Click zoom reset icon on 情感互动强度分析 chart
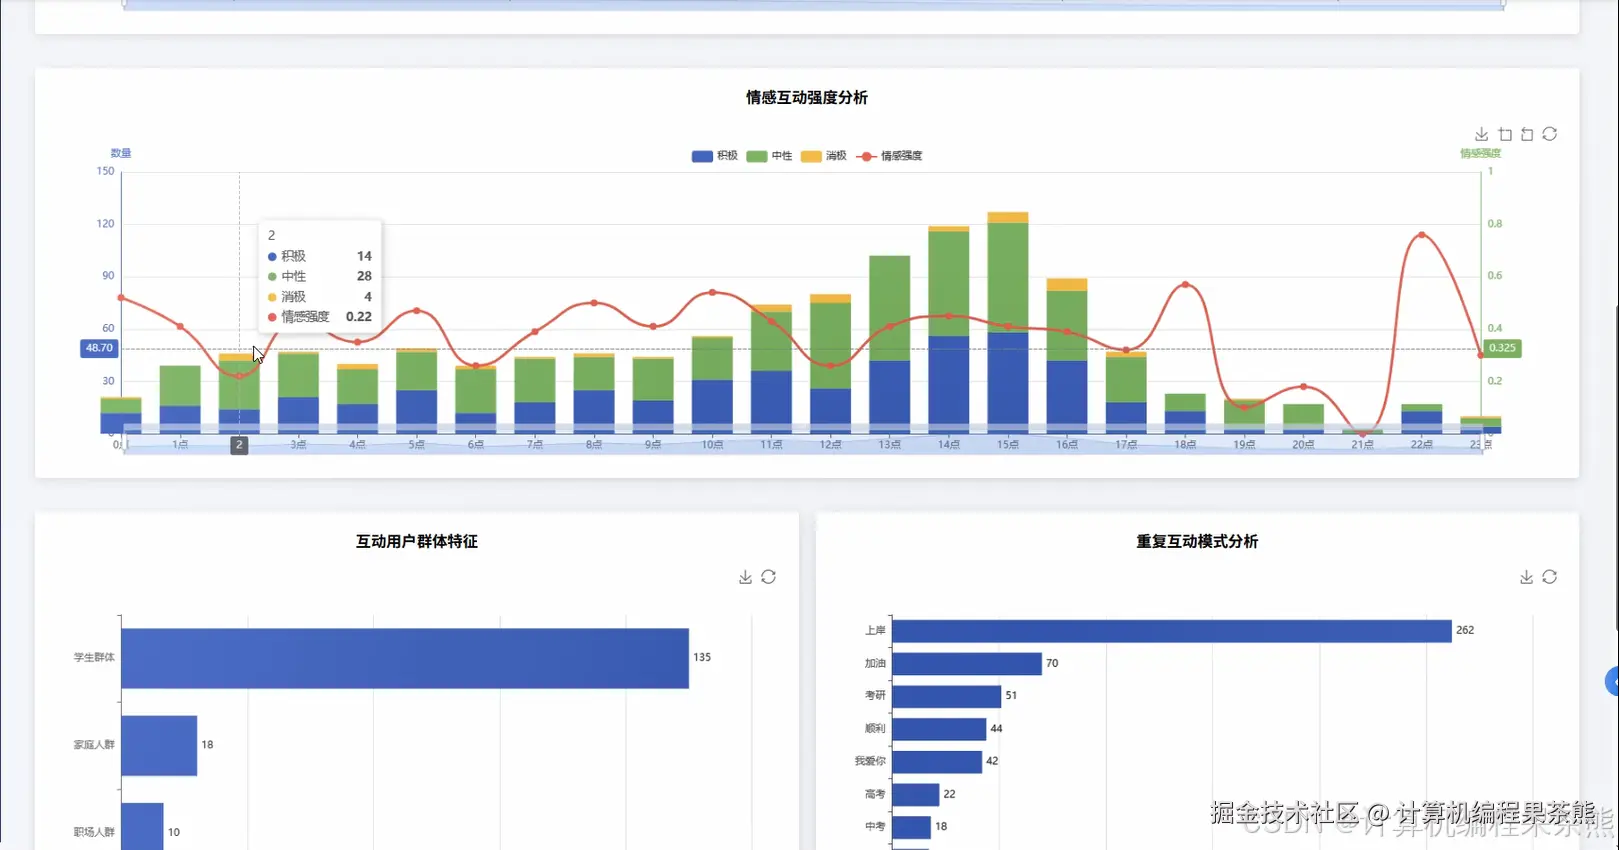The height and width of the screenshot is (850, 1619). click(1527, 134)
